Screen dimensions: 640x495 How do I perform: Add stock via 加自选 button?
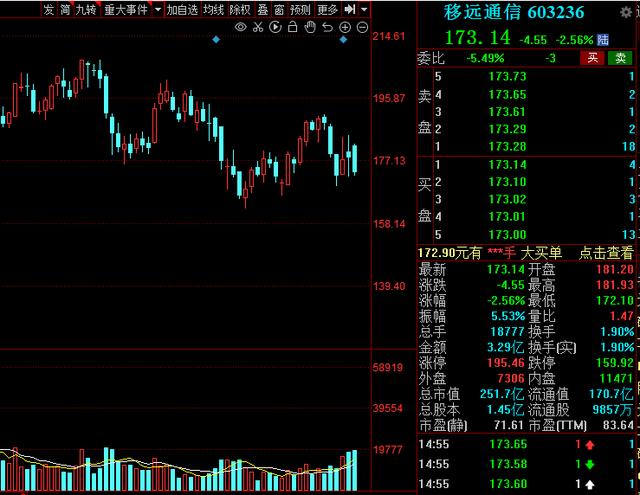(182, 9)
